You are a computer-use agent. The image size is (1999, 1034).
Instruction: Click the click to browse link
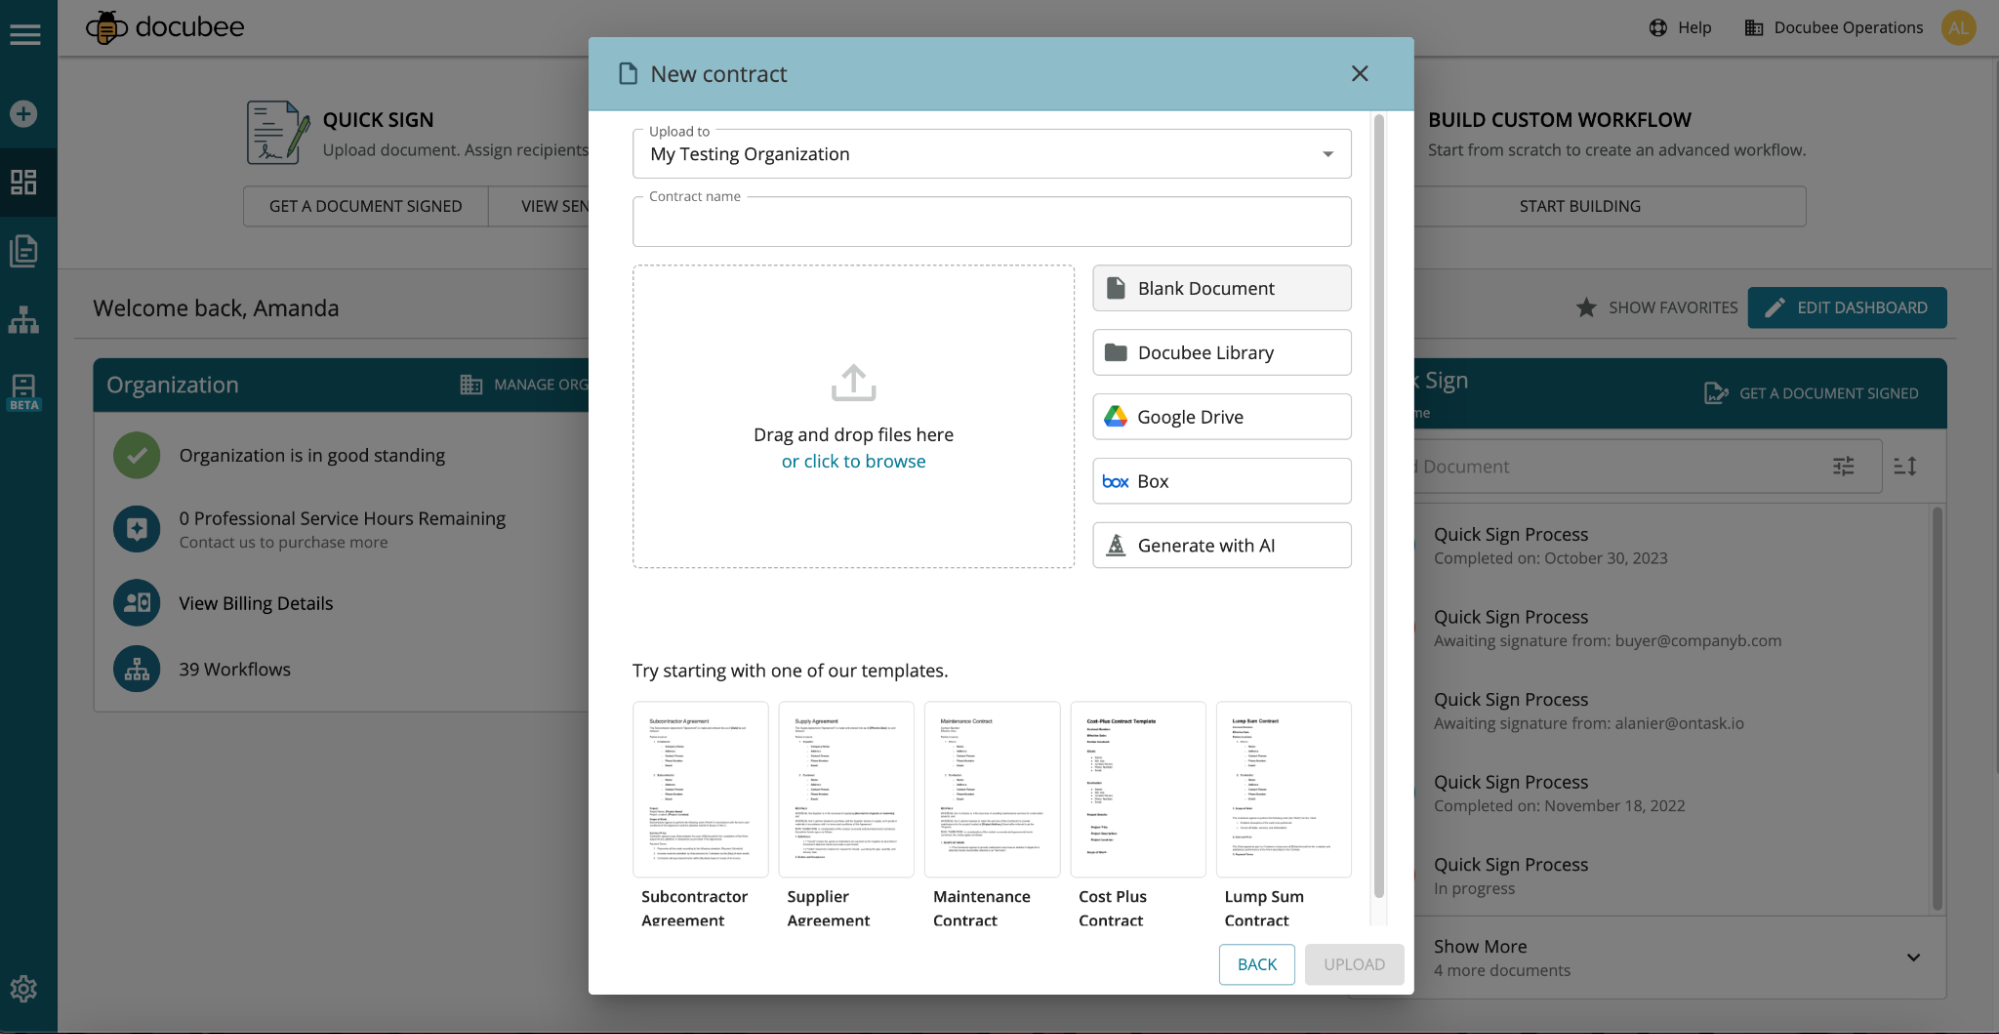[853, 461]
